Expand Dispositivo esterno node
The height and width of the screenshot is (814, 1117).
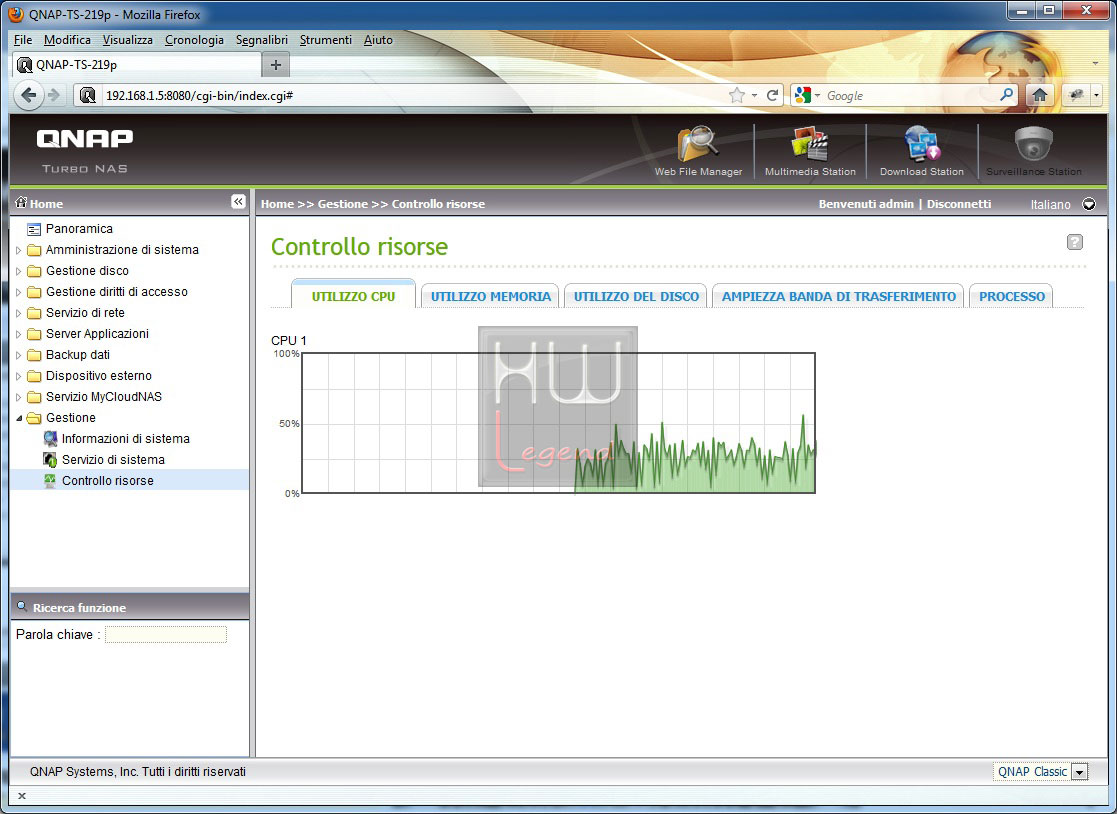tap(19, 376)
